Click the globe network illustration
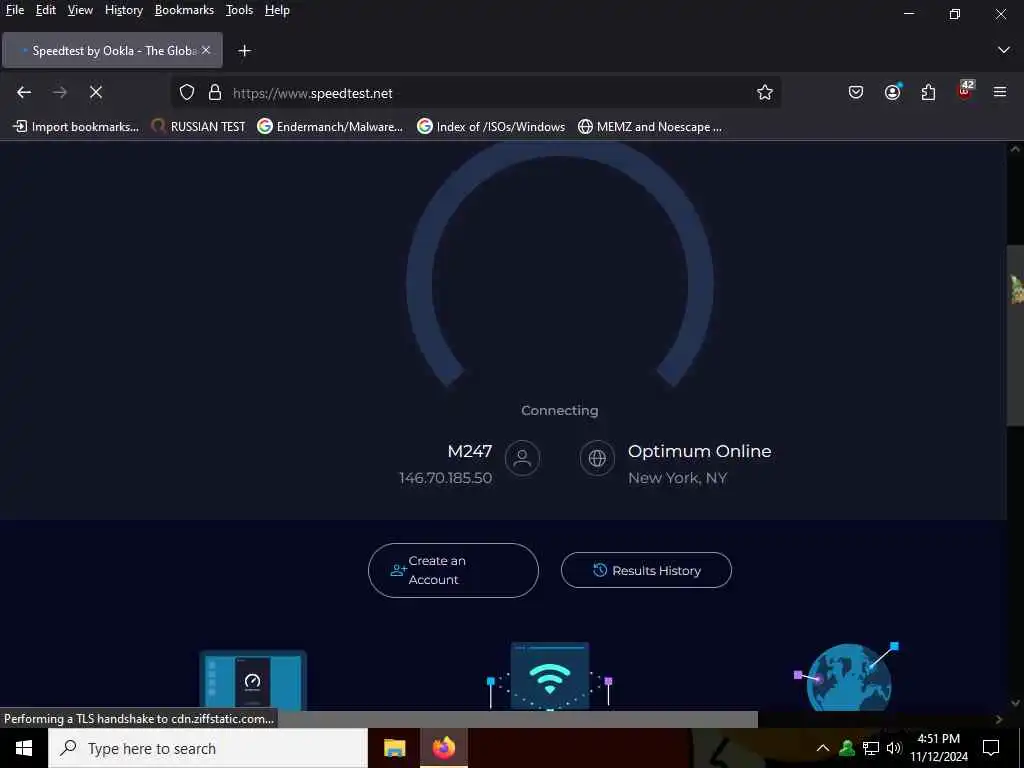Image resolution: width=1024 pixels, height=768 pixels. [846, 677]
